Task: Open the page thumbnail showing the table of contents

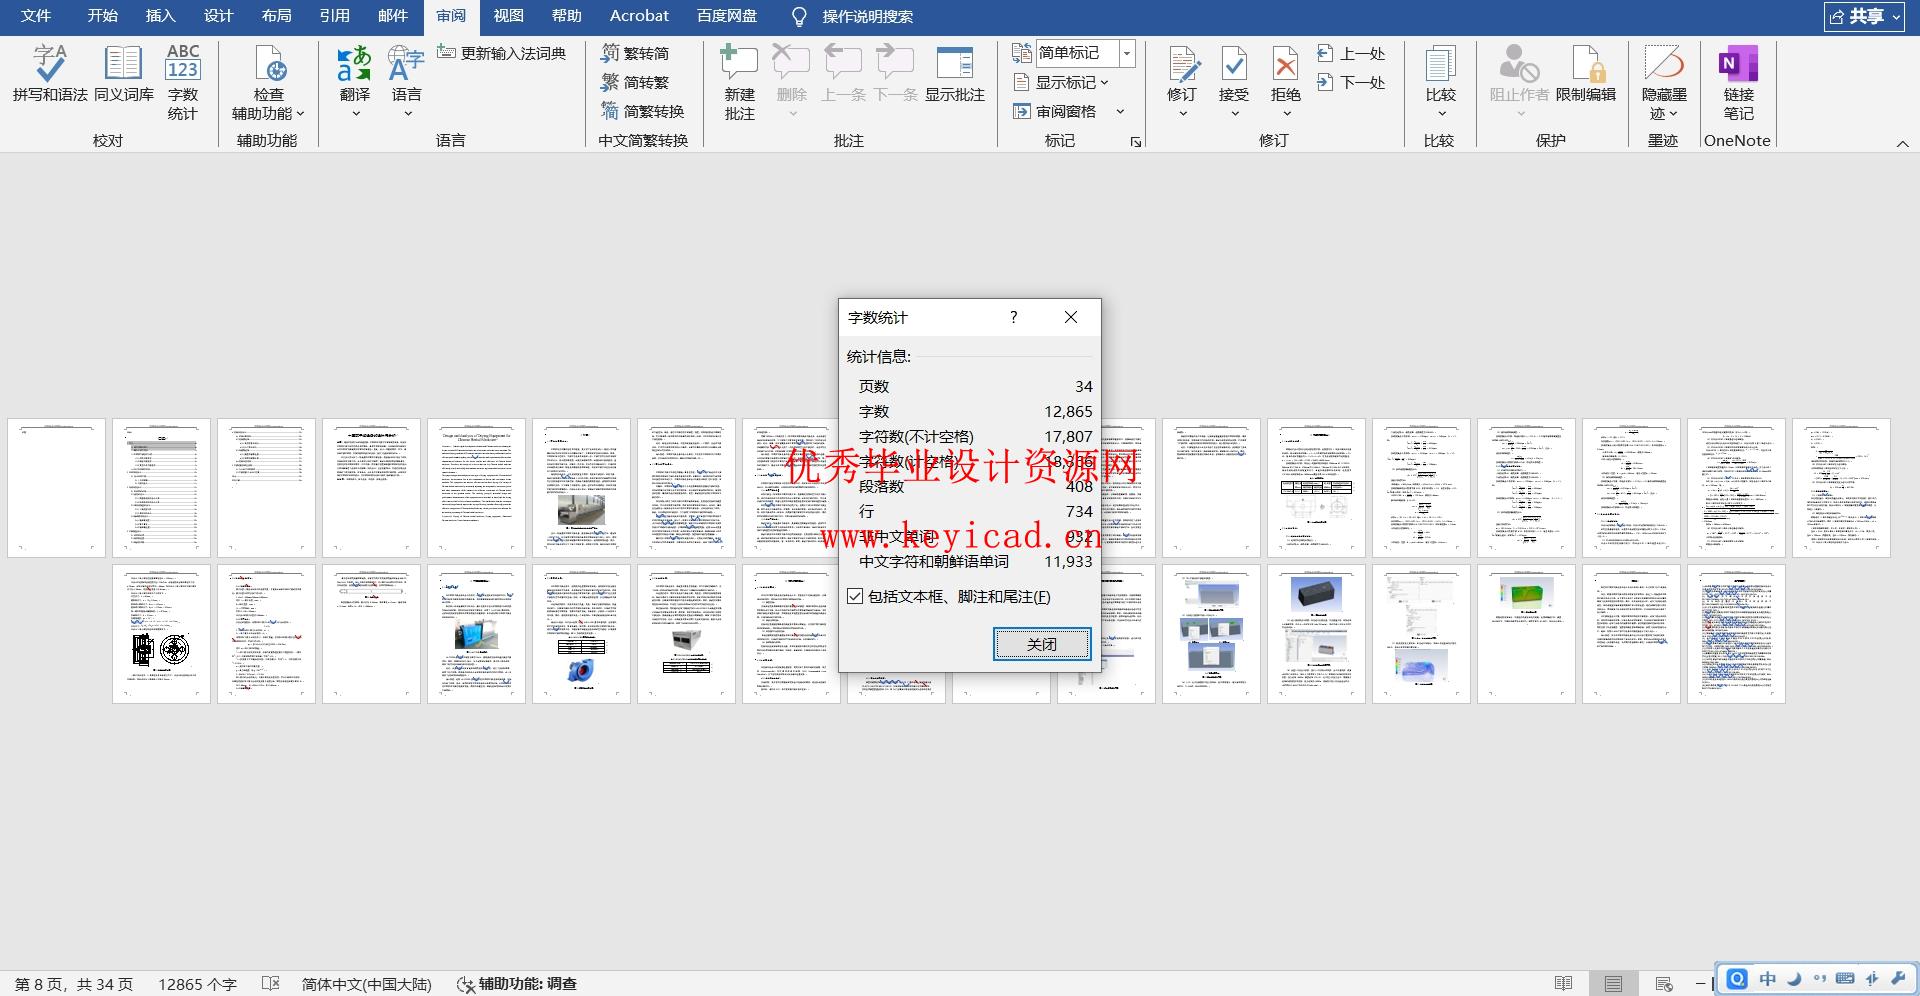Action: [x=161, y=488]
